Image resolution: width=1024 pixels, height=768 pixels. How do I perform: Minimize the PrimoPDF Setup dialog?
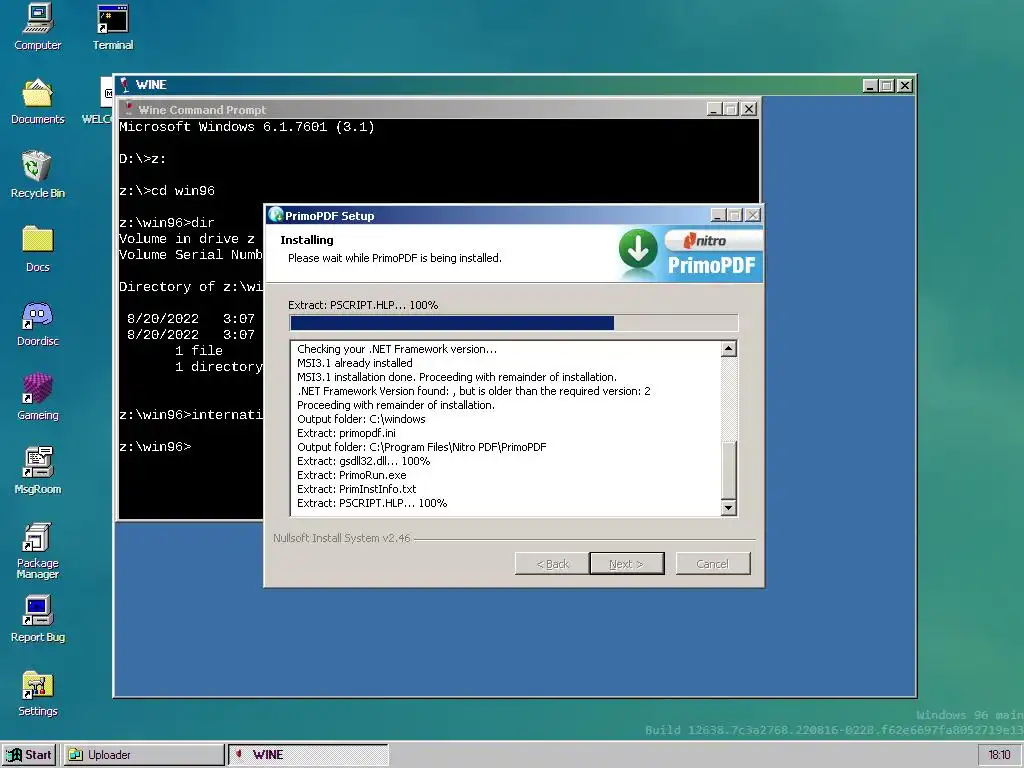pyautogui.click(x=718, y=215)
